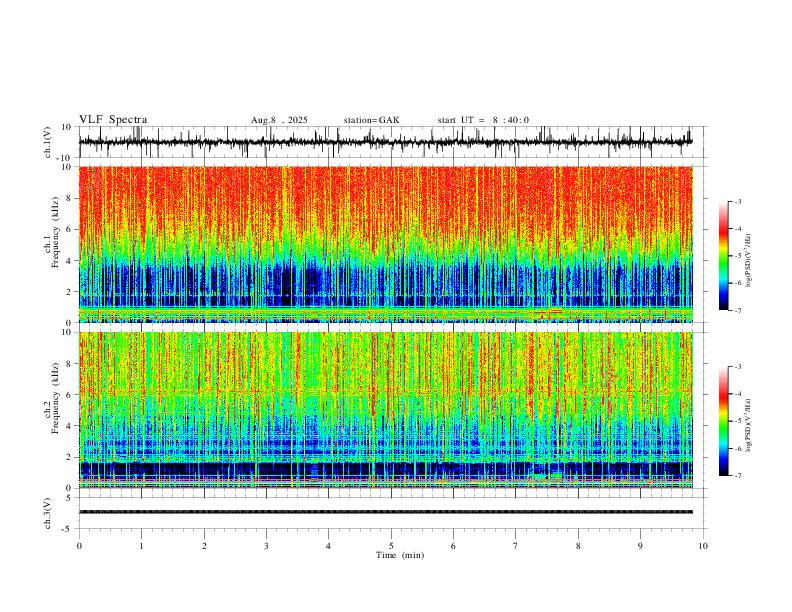Click inside the ch.2 spectrogram panel
The width and height of the screenshot is (792, 612).
point(385,410)
